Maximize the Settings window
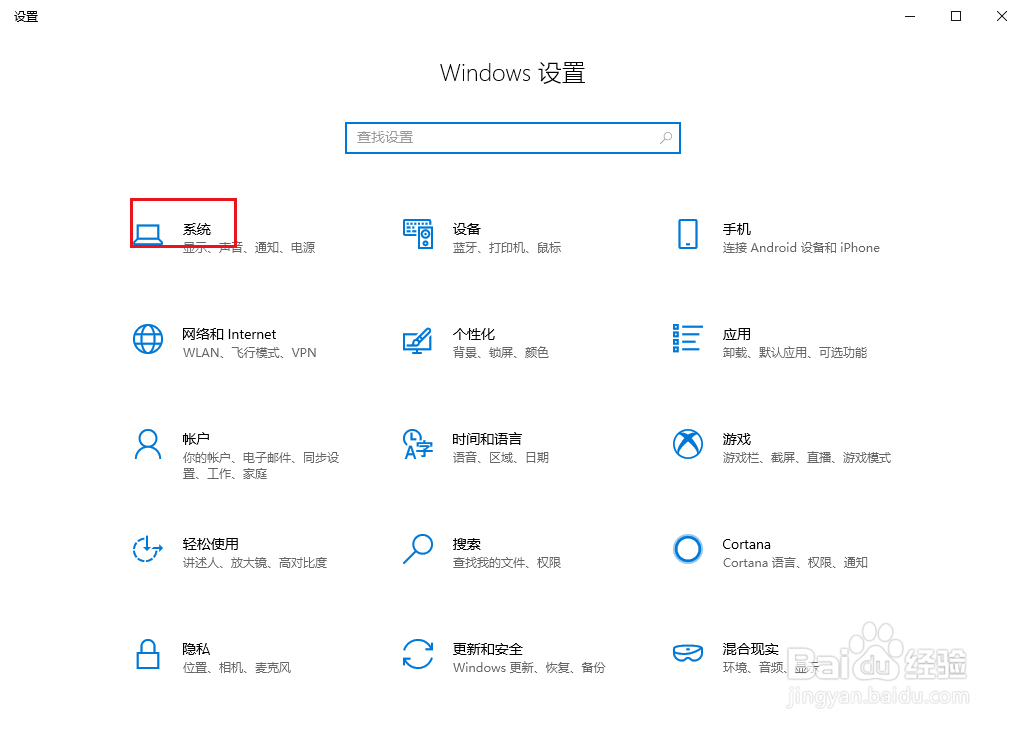1025x731 pixels. pyautogui.click(x=956, y=16)
